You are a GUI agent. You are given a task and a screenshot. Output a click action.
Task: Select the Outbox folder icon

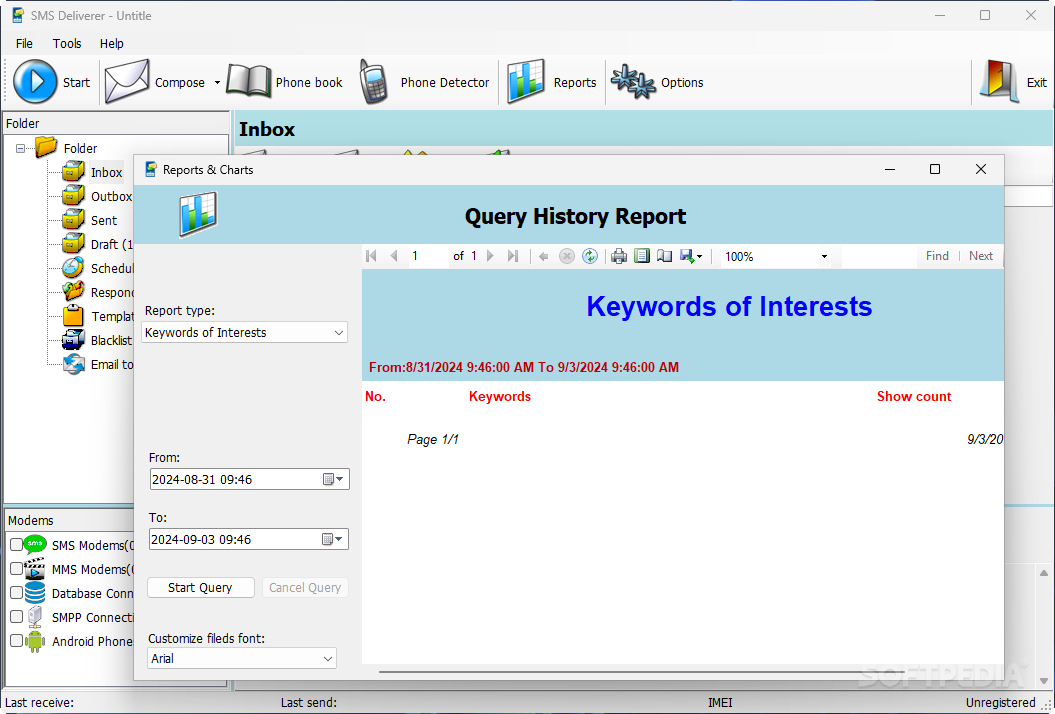pyautogui.click(x=73, y=196)
